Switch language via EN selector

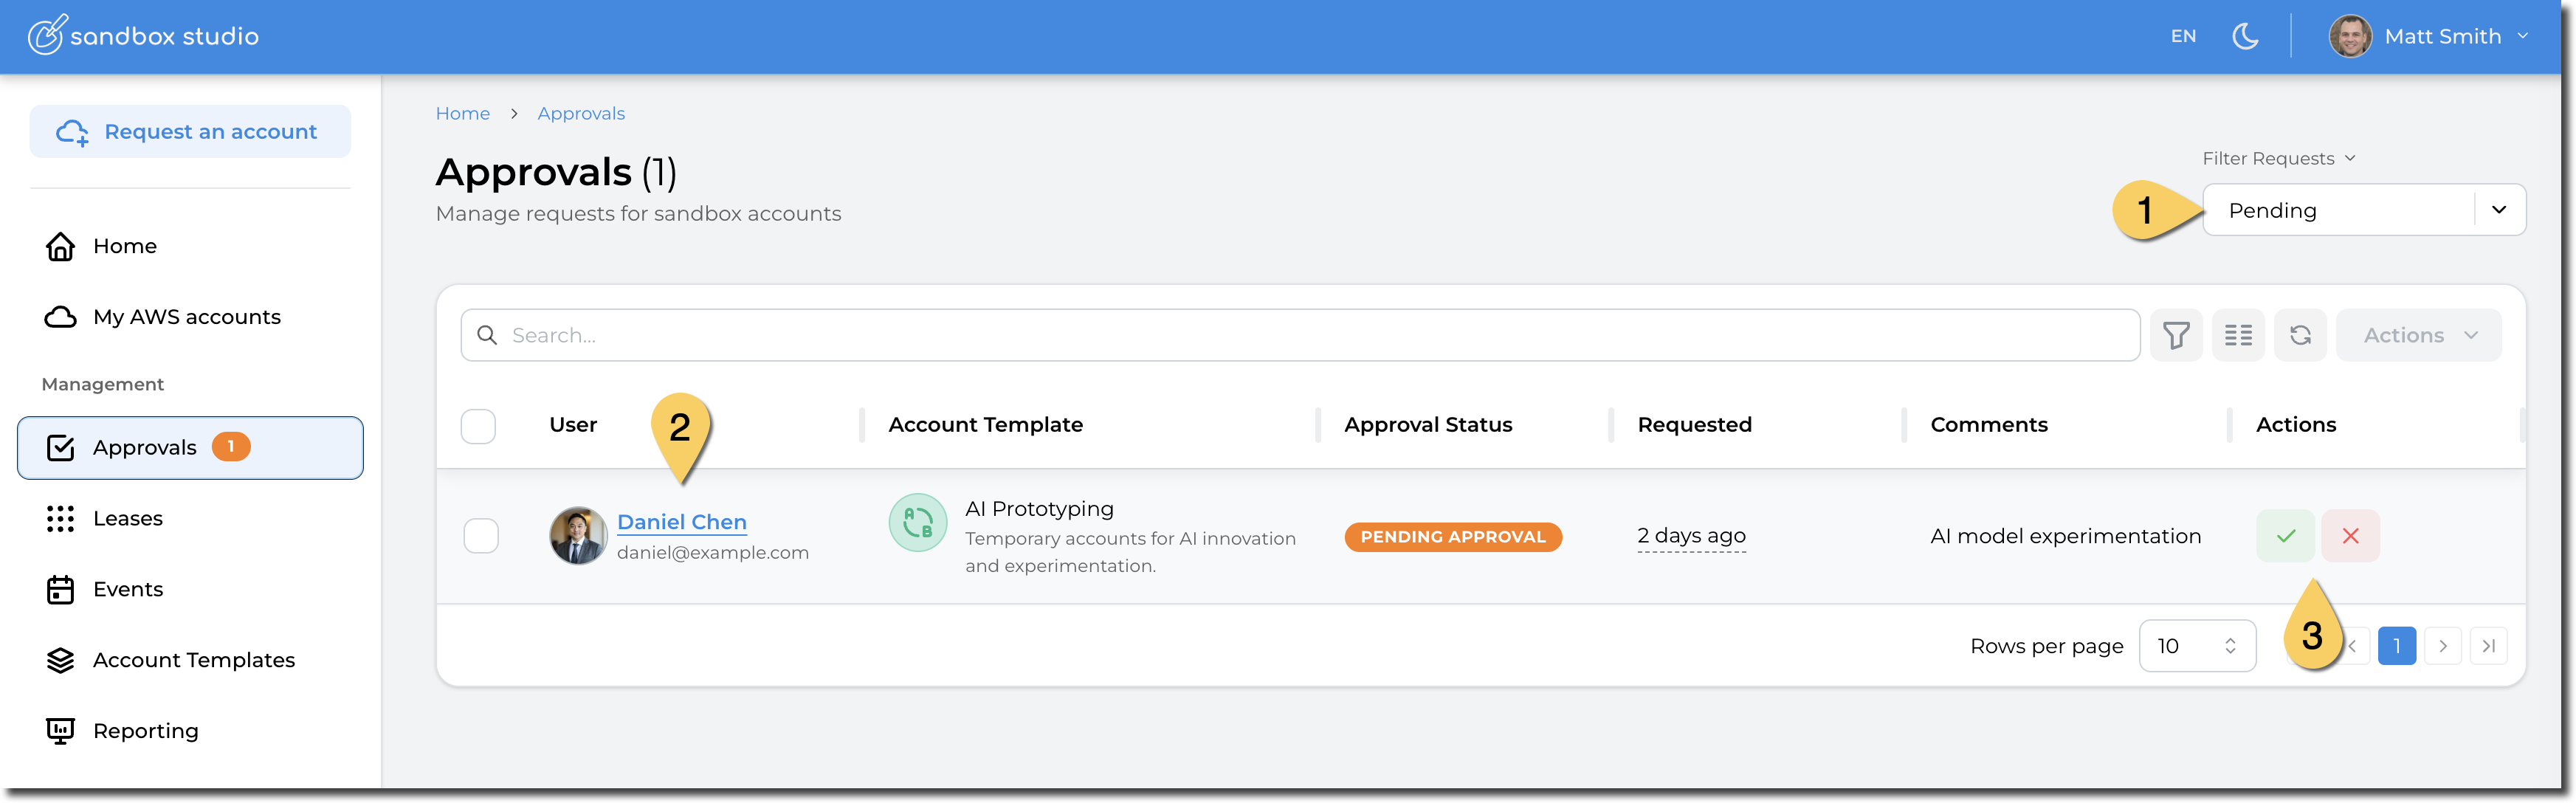coord(2183,37)
